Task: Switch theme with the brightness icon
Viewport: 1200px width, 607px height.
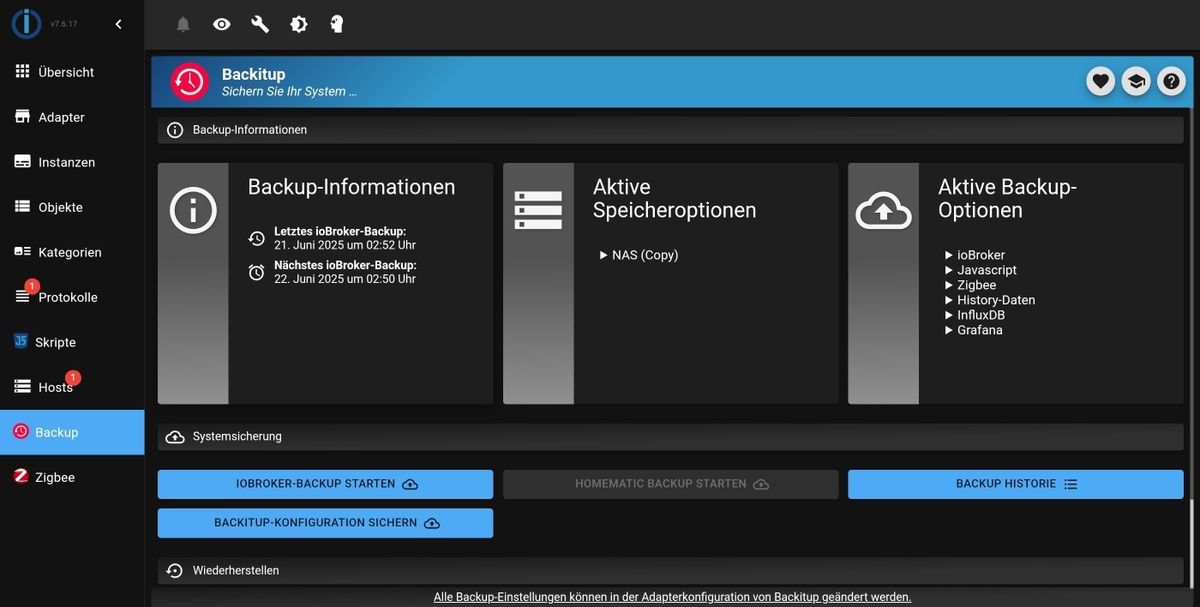Action: [298, 24]
